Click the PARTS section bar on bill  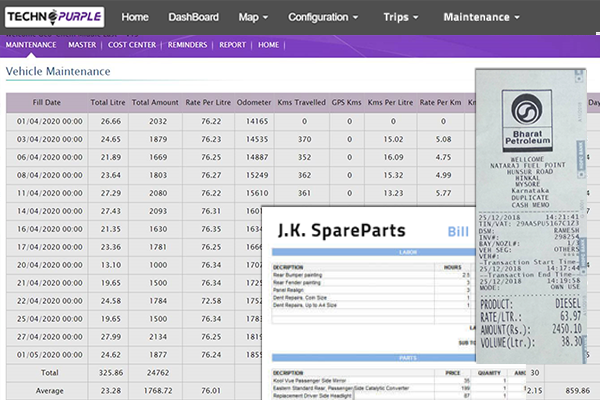pos(373,358)
